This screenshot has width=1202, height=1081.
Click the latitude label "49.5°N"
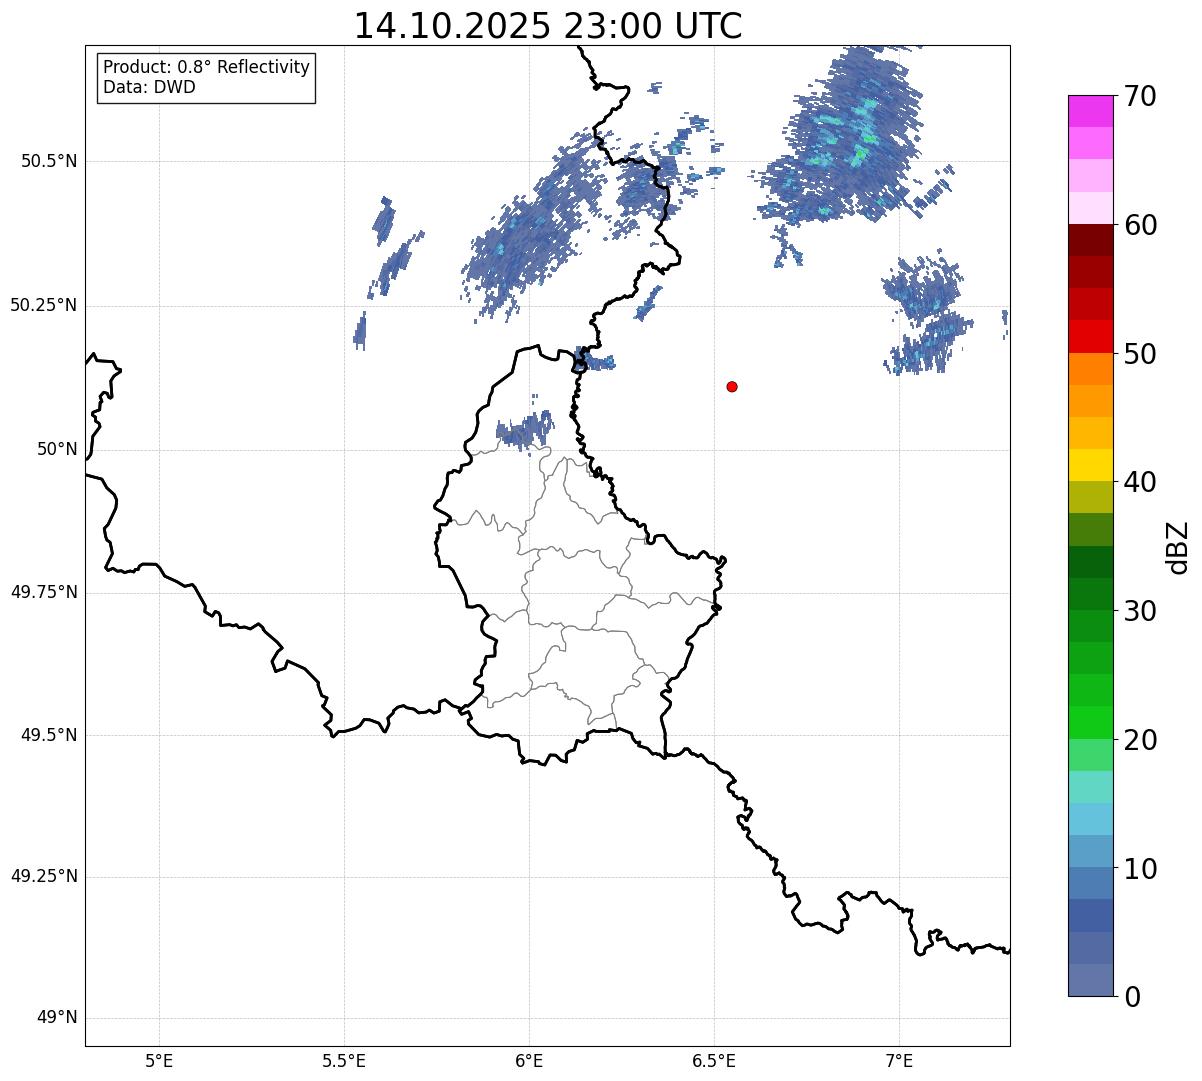point(49,735)
